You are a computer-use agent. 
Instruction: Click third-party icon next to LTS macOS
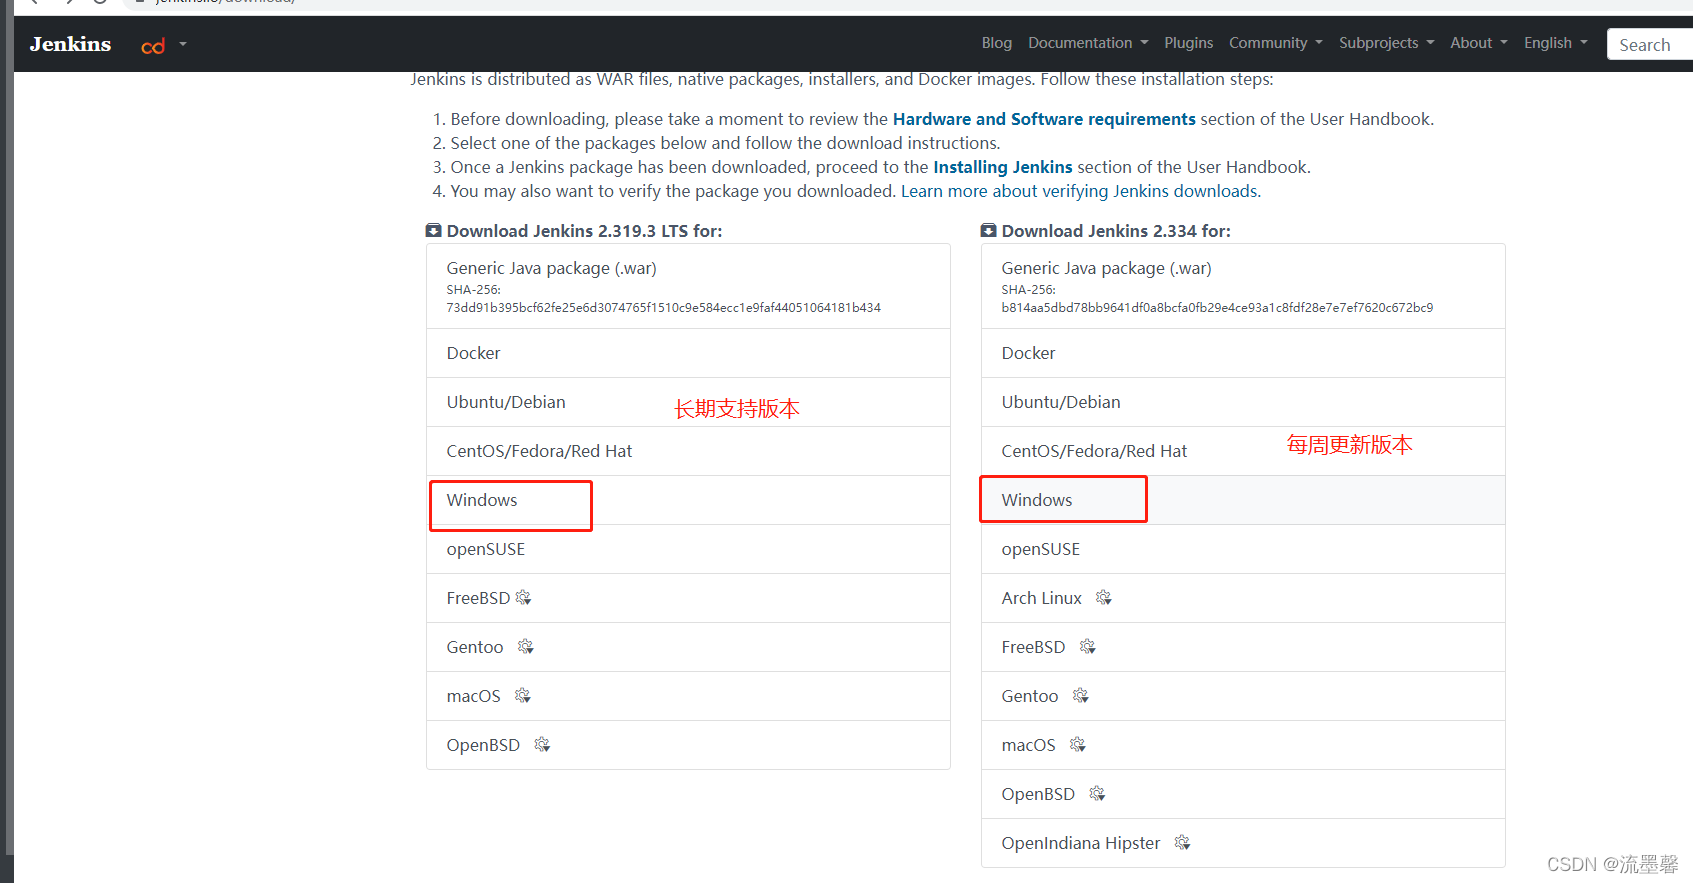point(523,696)
